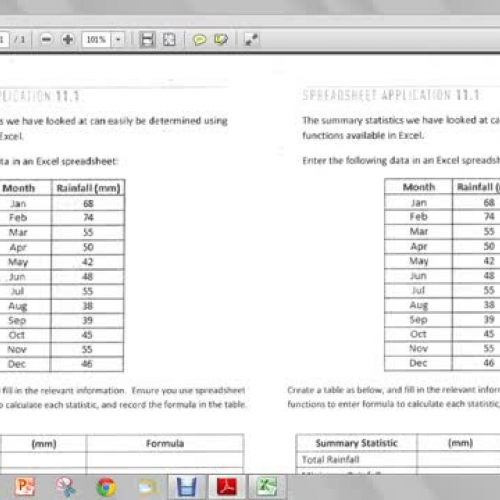
Task: Open the folder icon in the taskbar
Action: 147,487
